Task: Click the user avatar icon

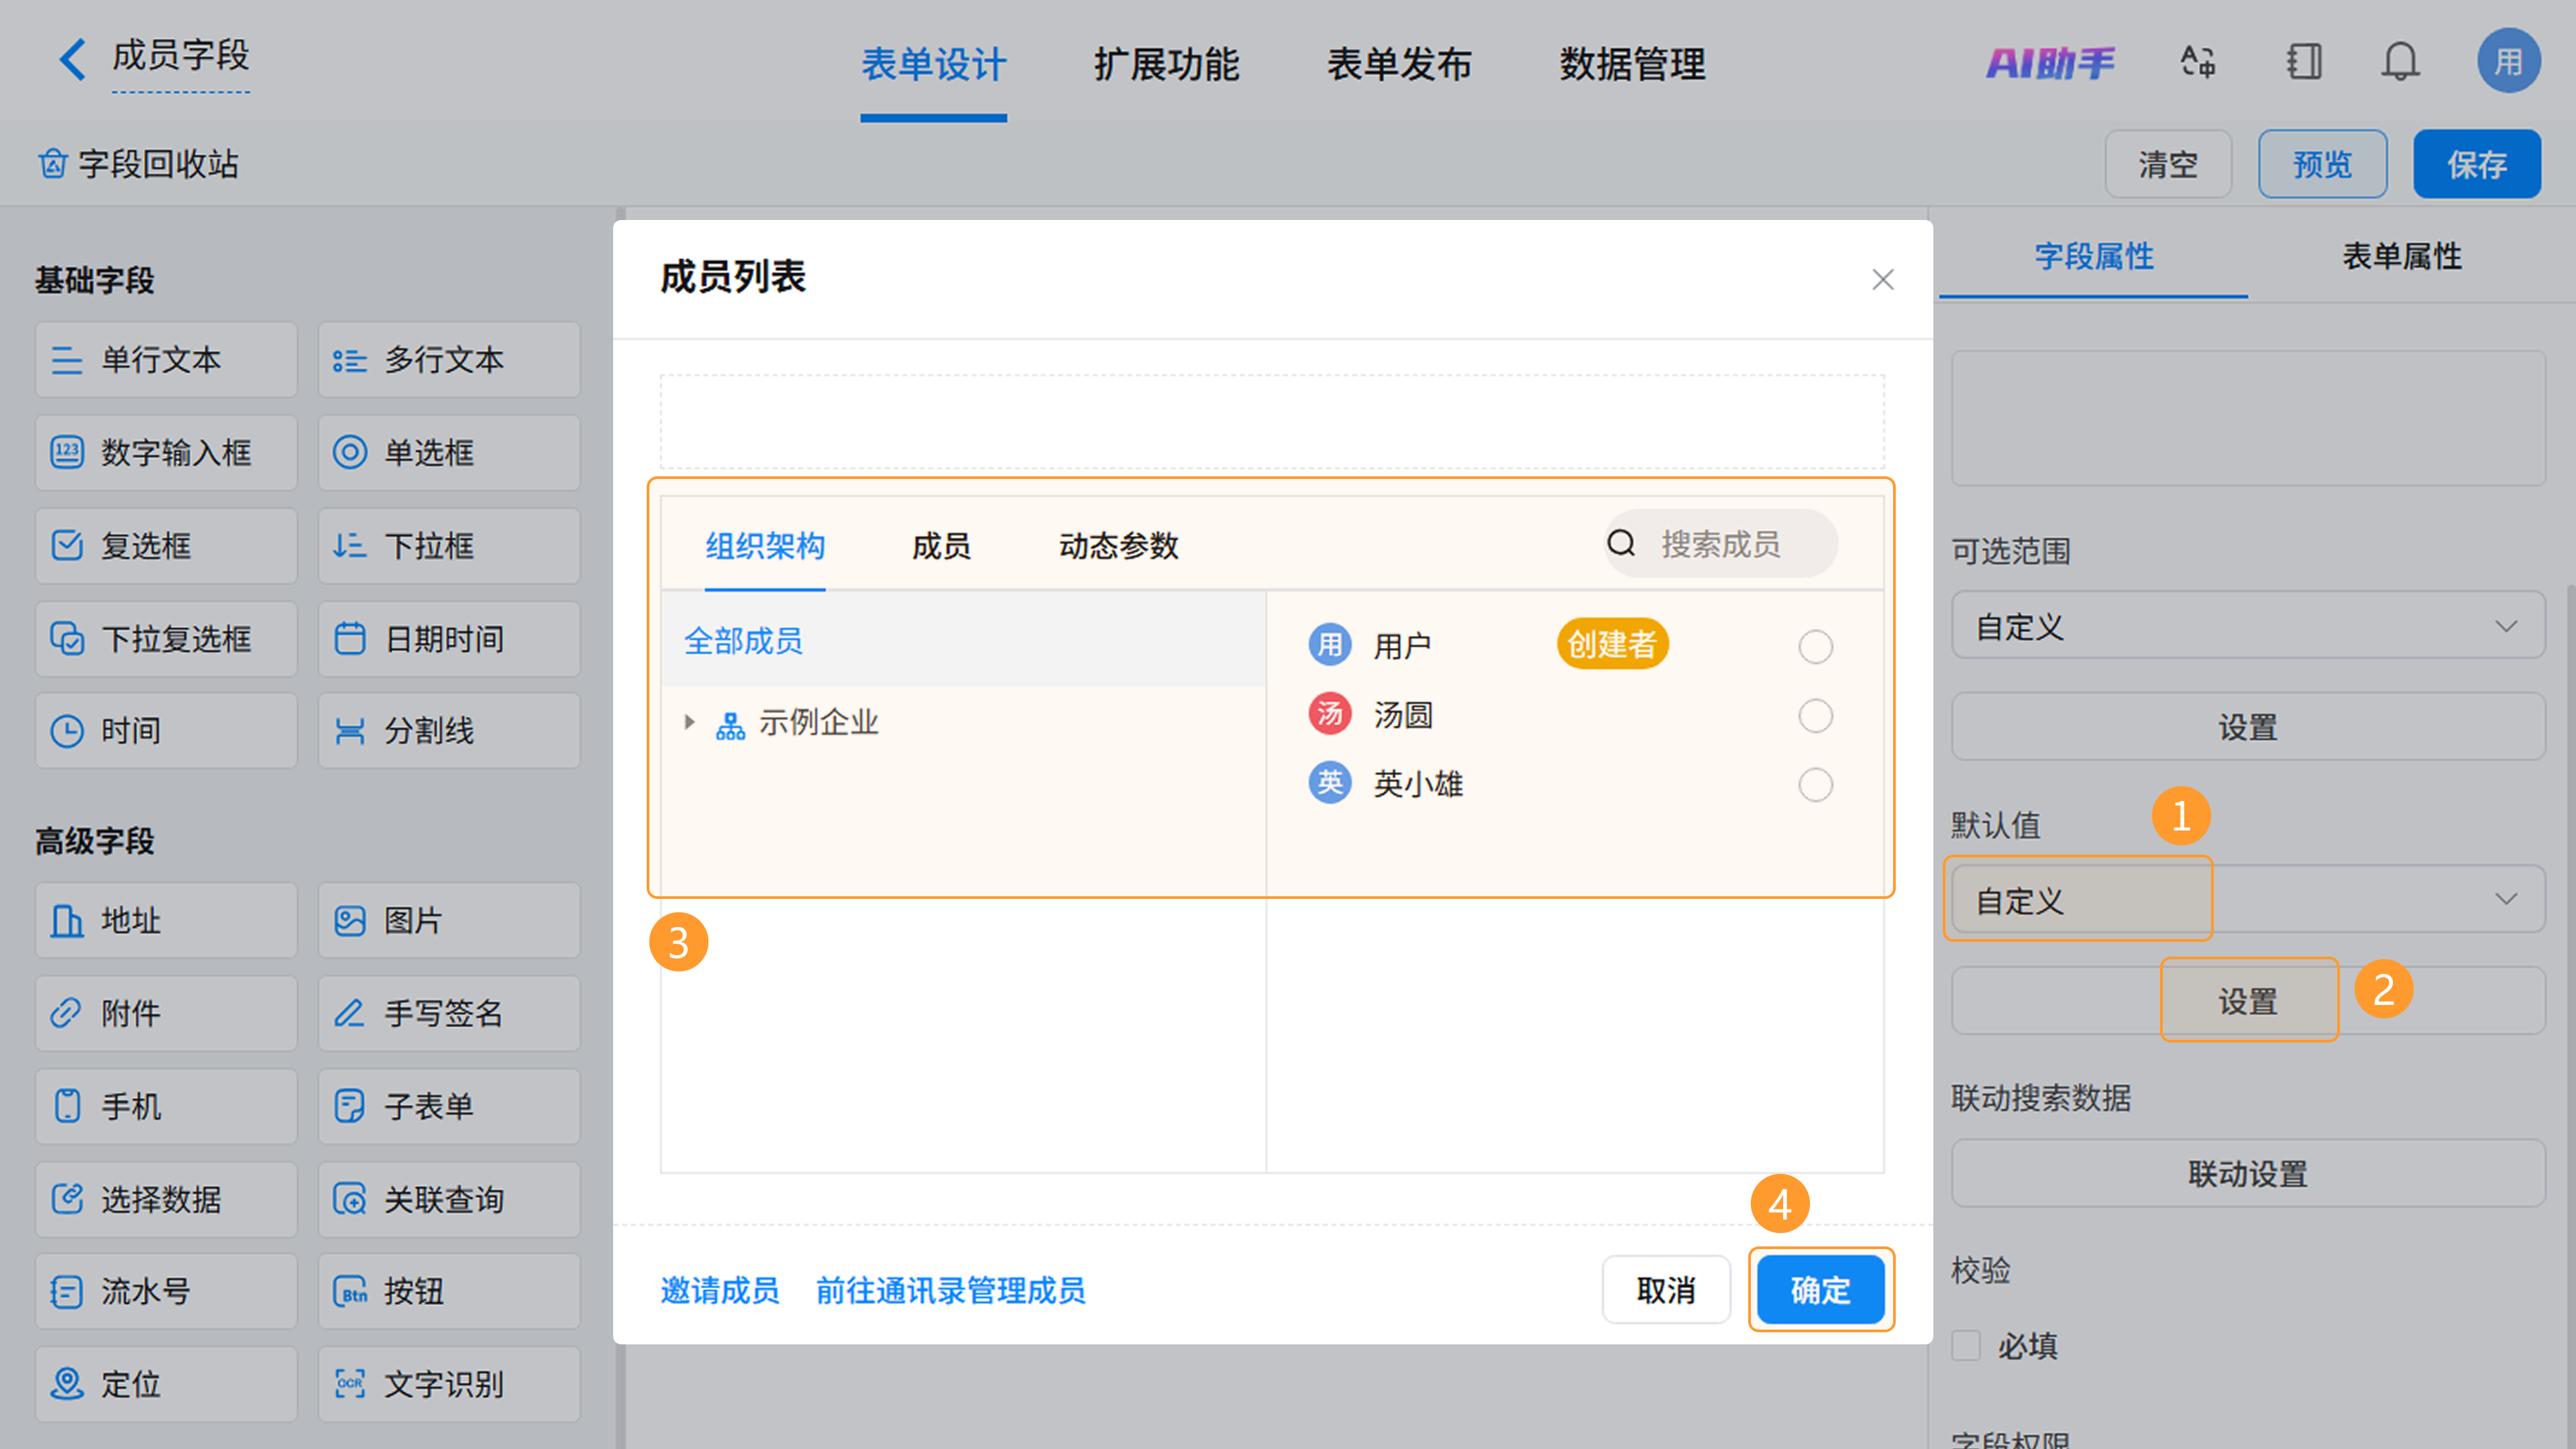Action: pos(2508,62)
